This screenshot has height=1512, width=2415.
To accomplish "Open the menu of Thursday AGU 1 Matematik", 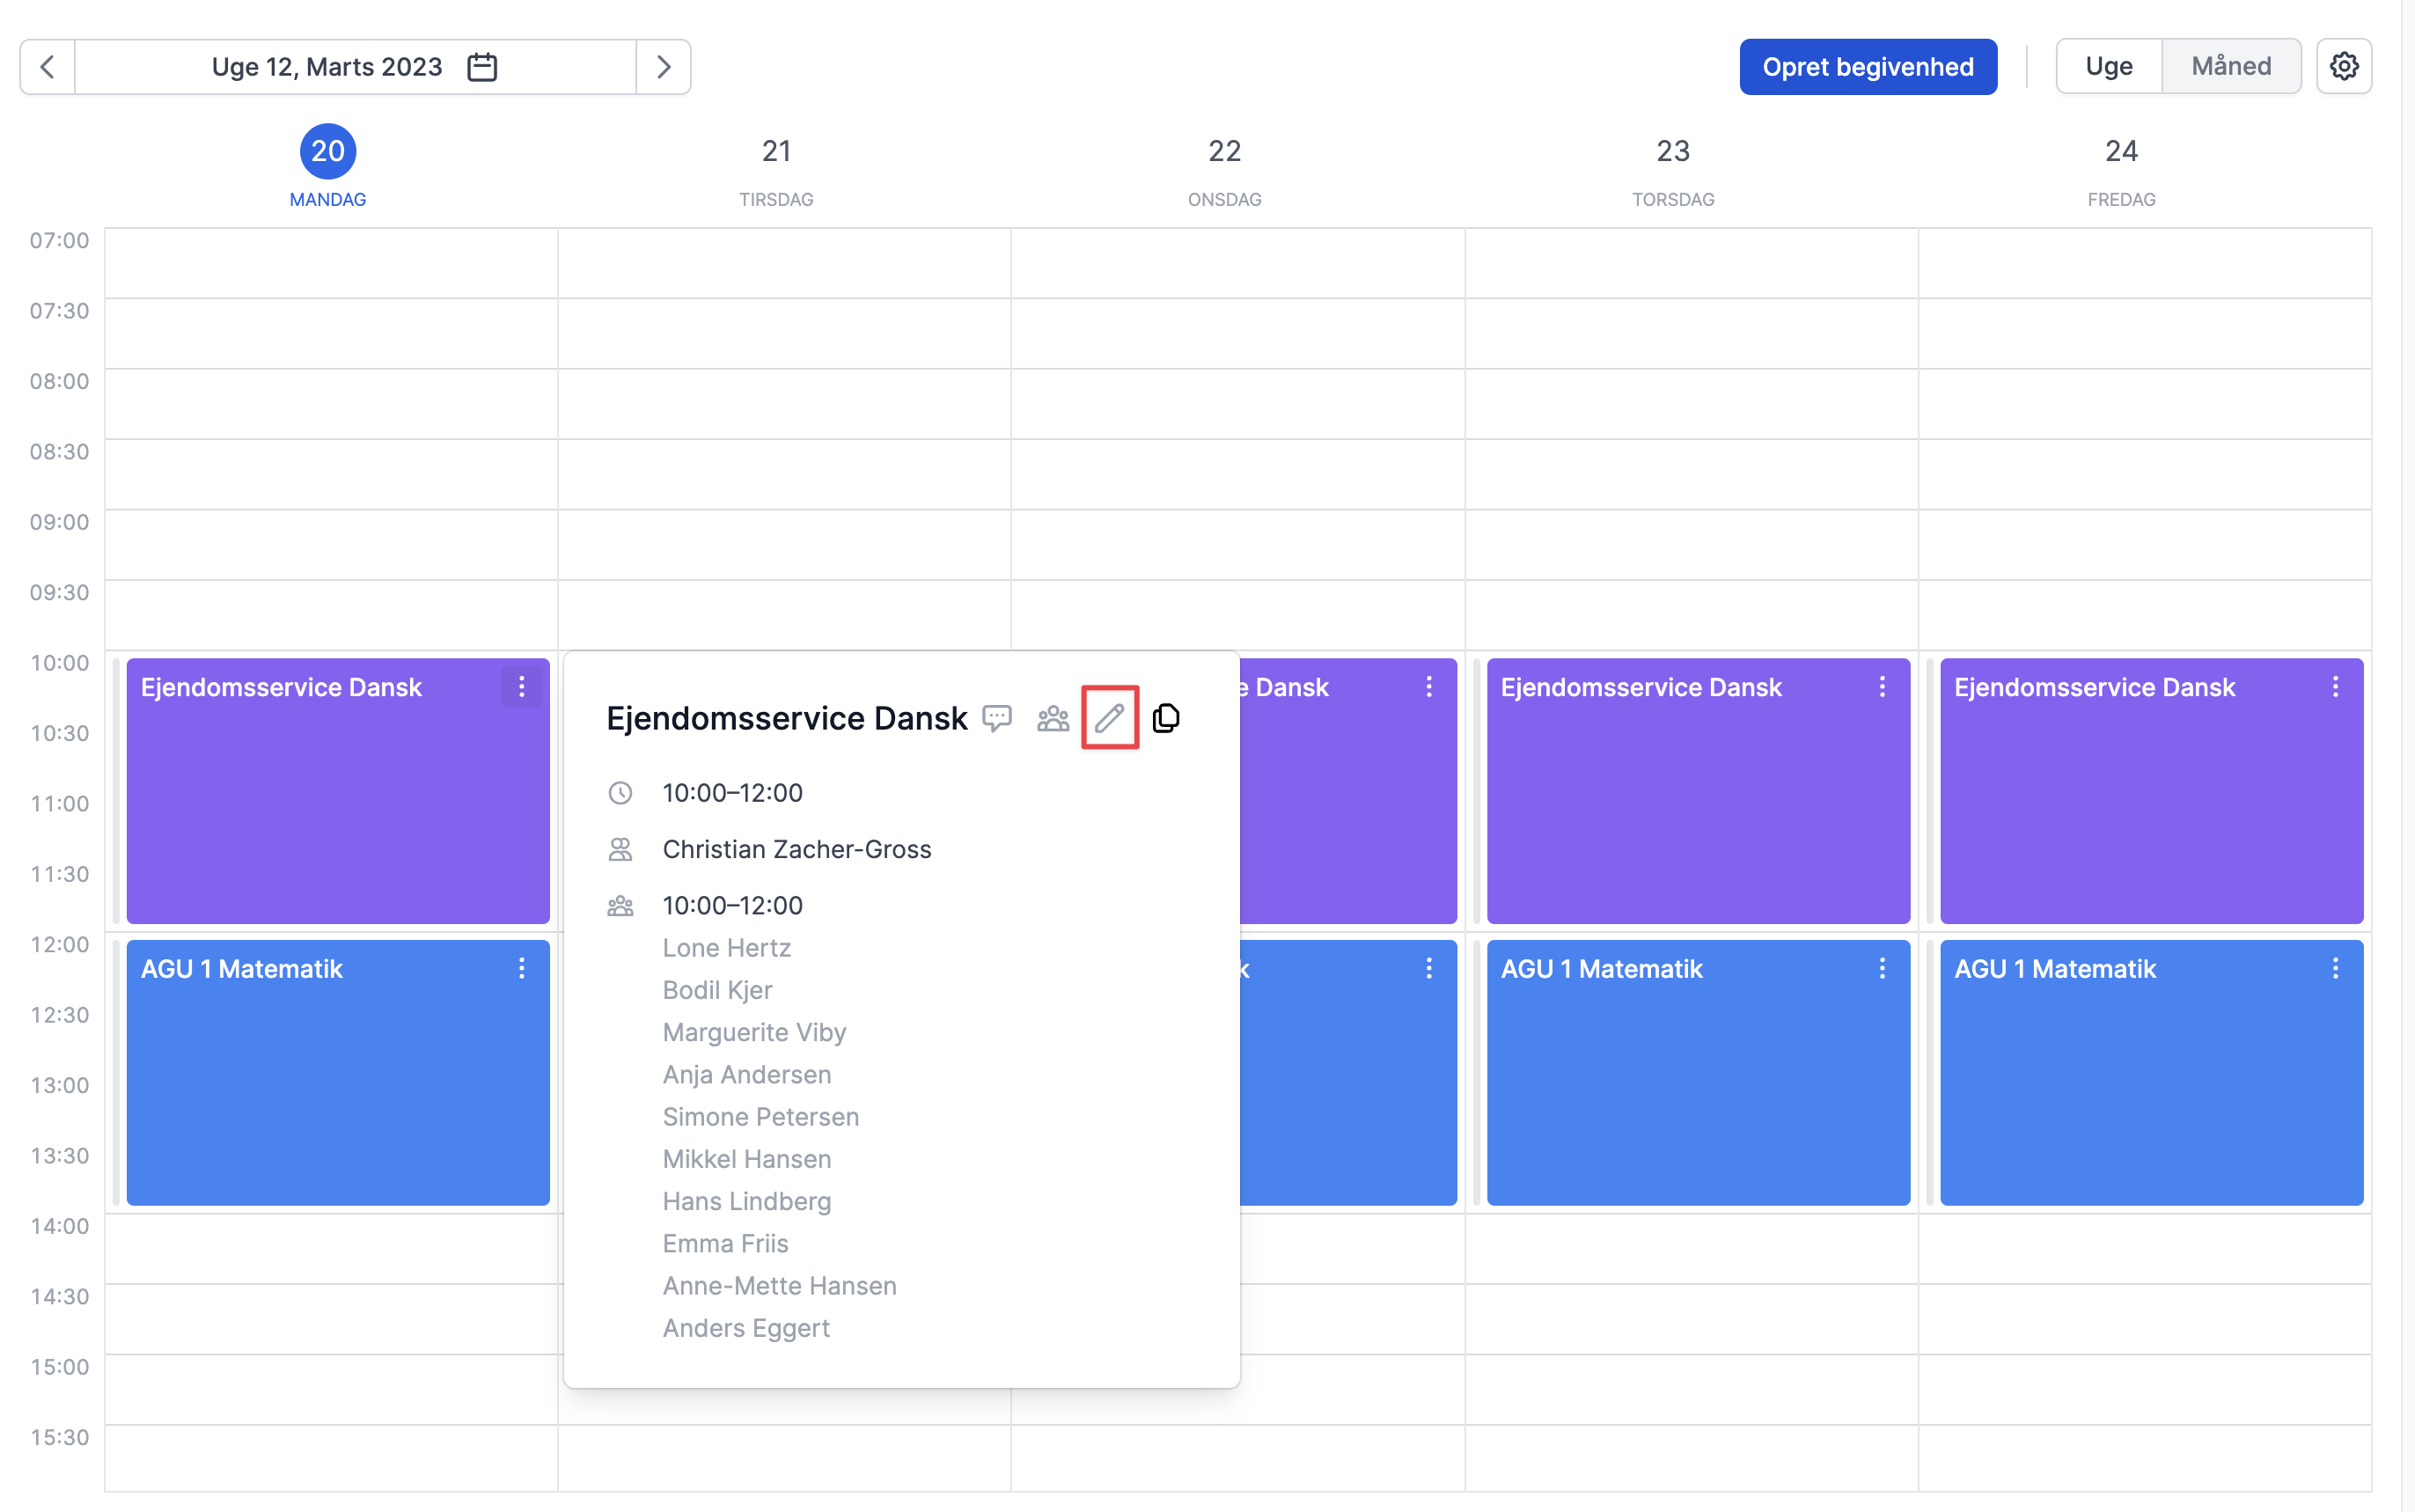I will 1882,968.
